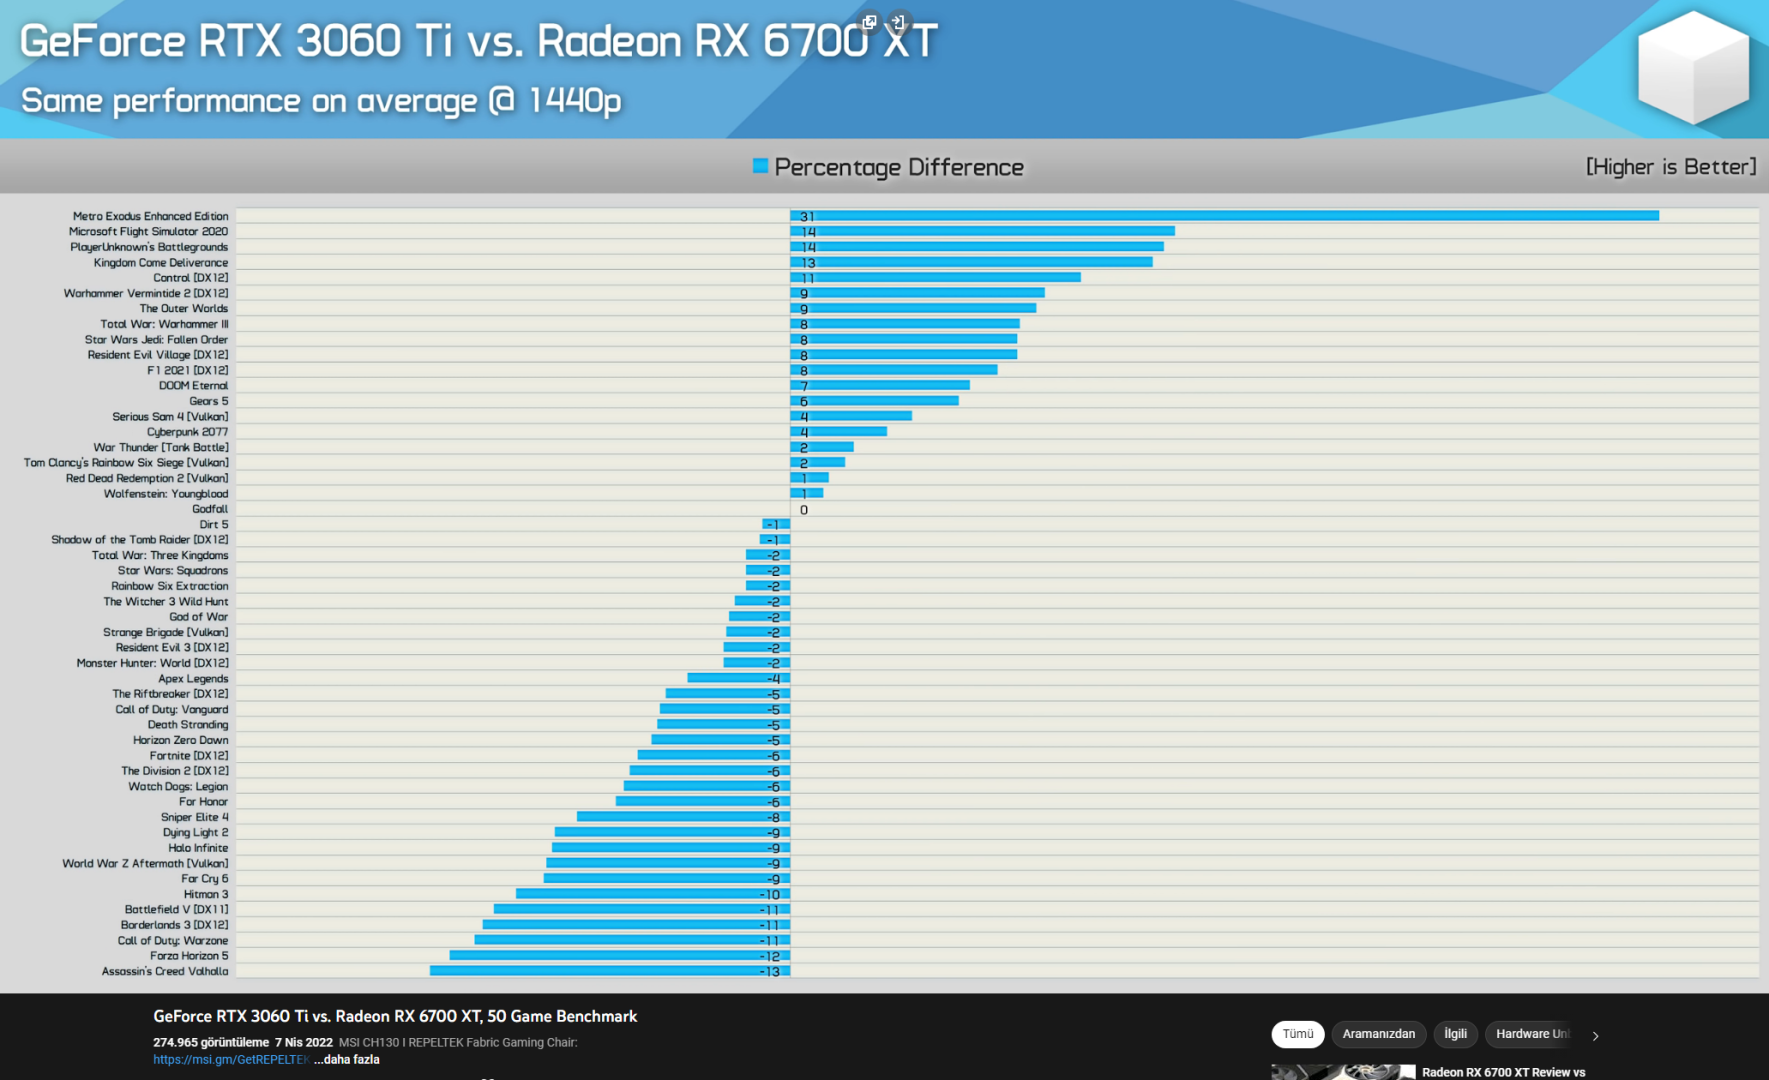Click the 'F1 2021 [DX12]' label

[x=188, y=370]
